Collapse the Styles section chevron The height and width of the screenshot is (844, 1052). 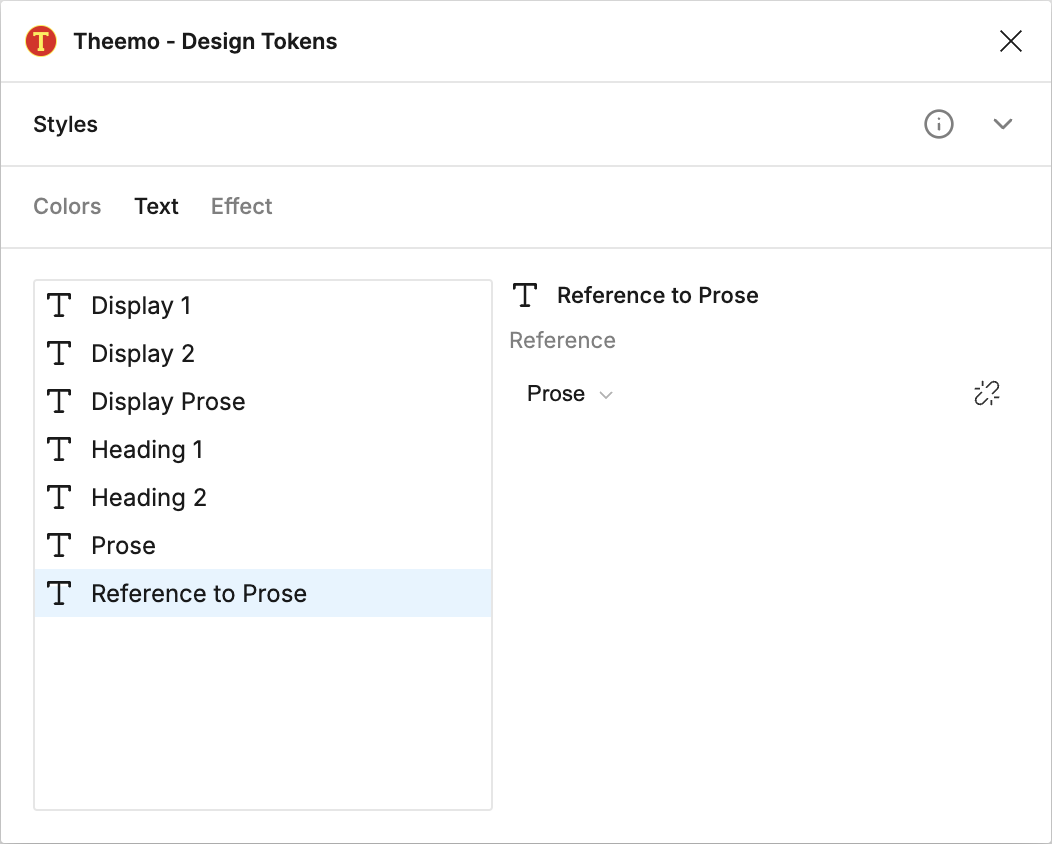tap(1003, 124)
